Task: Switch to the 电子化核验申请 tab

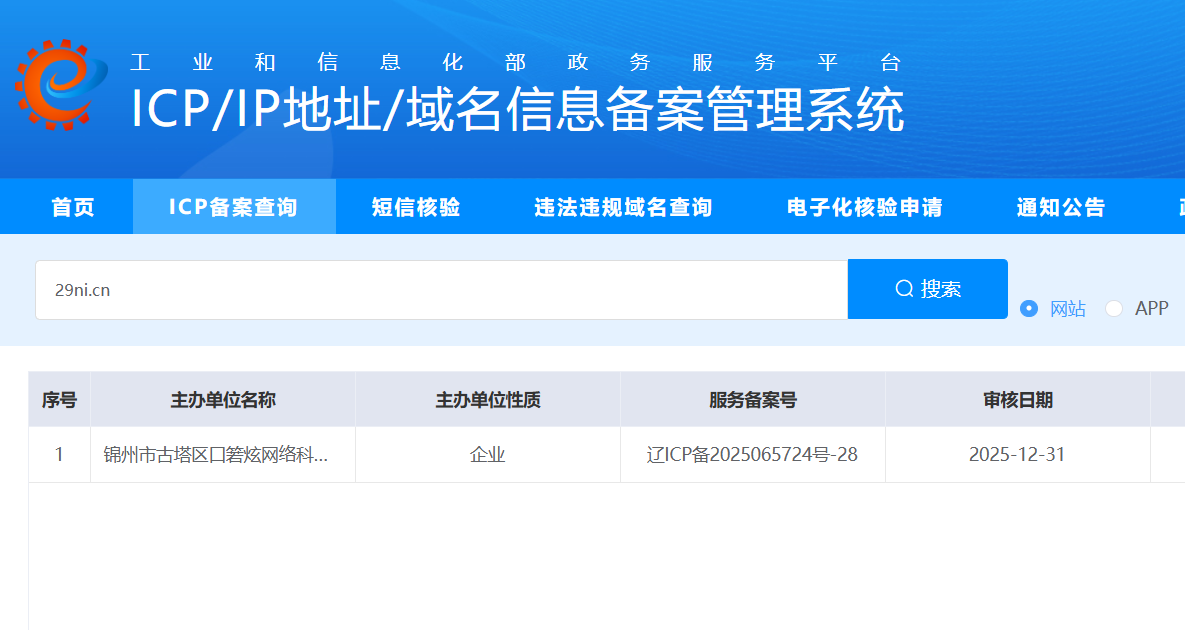Action: [865, 207]
